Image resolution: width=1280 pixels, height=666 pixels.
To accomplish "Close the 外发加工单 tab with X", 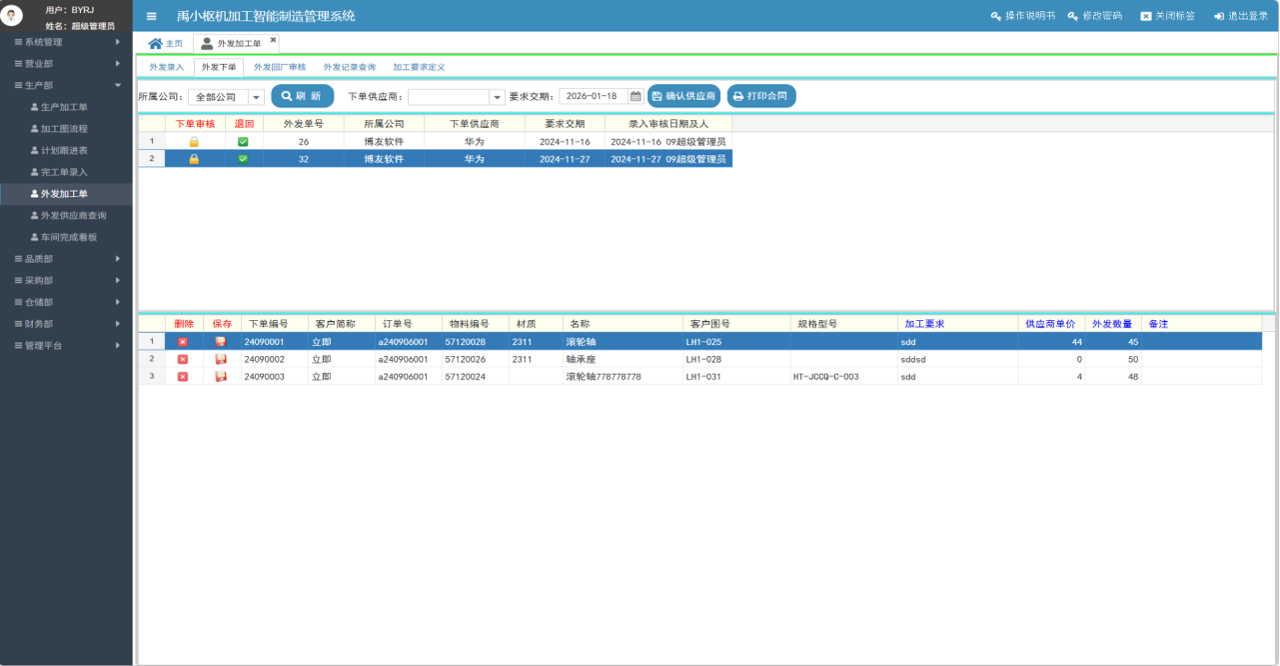I will (x=273, y=40).
